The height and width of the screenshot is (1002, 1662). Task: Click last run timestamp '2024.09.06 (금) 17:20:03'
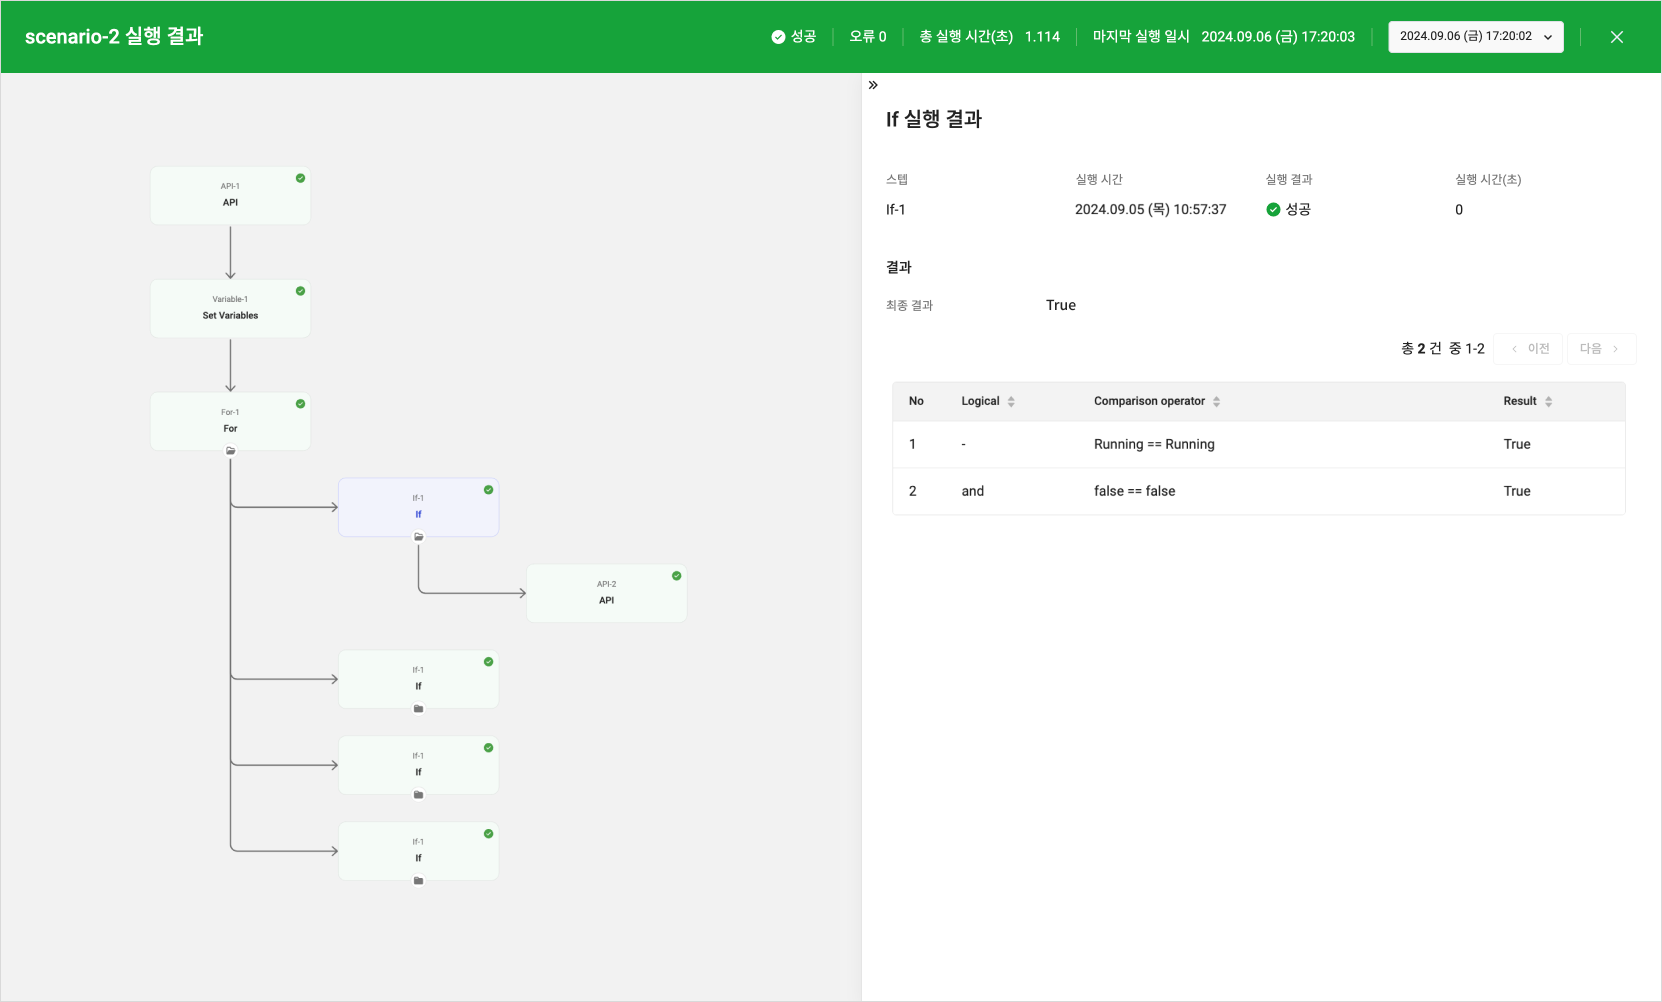[x=1278, y=37]
